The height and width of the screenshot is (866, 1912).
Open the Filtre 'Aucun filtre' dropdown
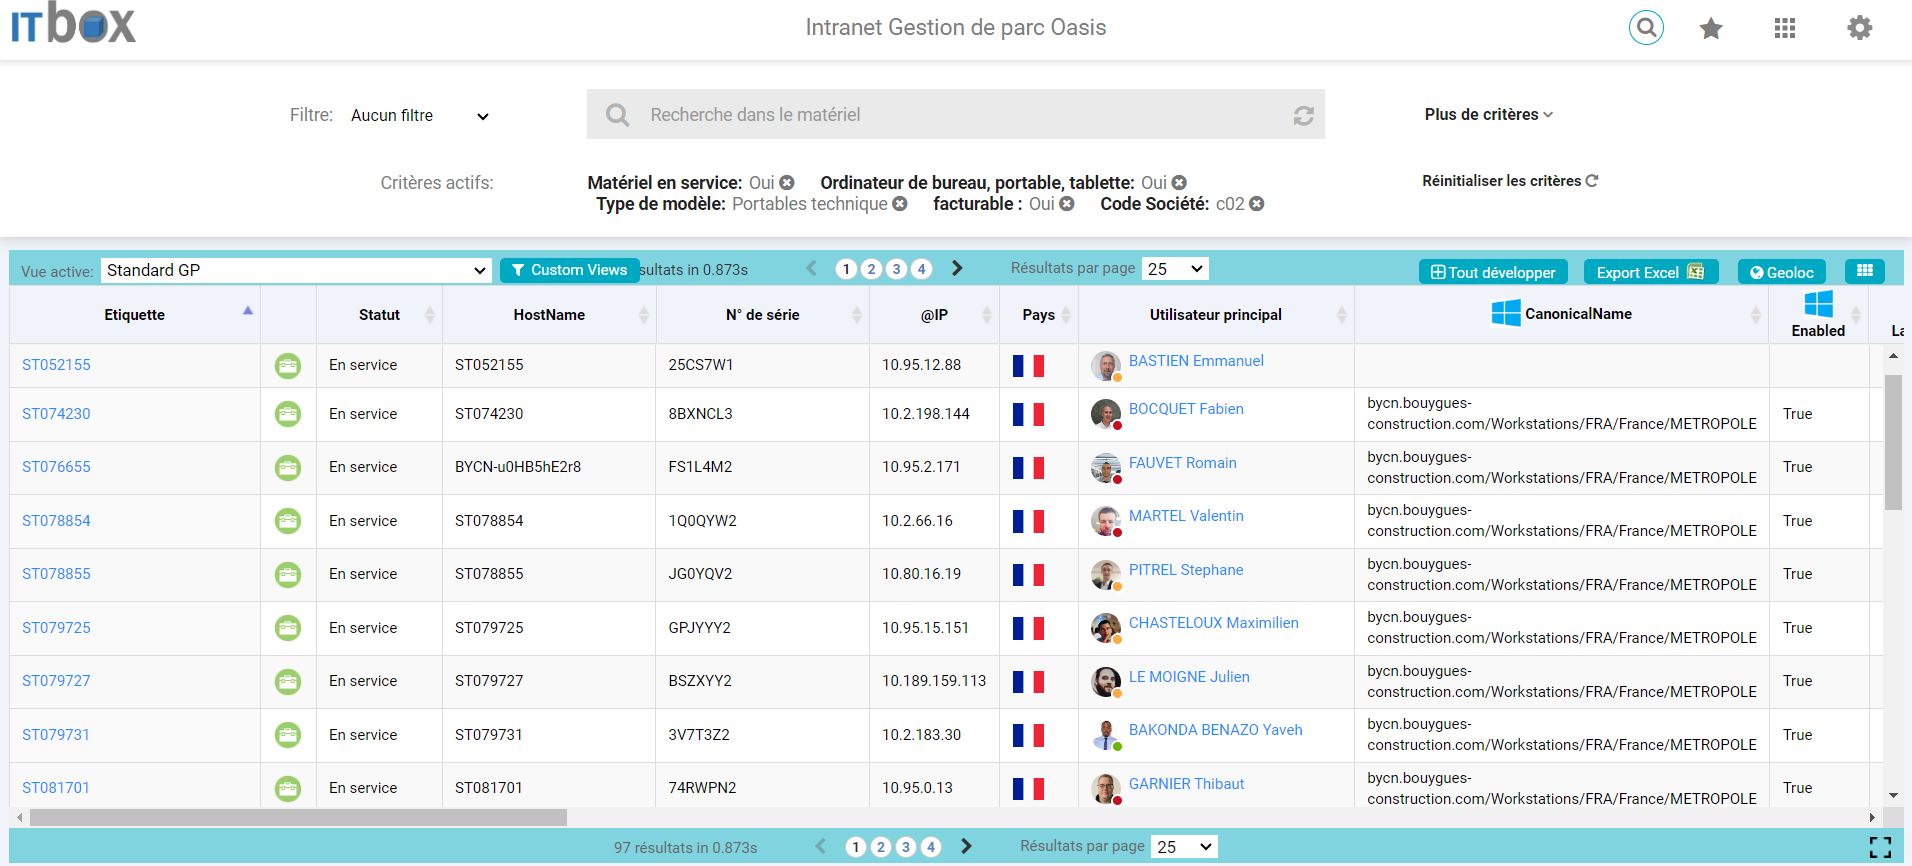(420, 116)
